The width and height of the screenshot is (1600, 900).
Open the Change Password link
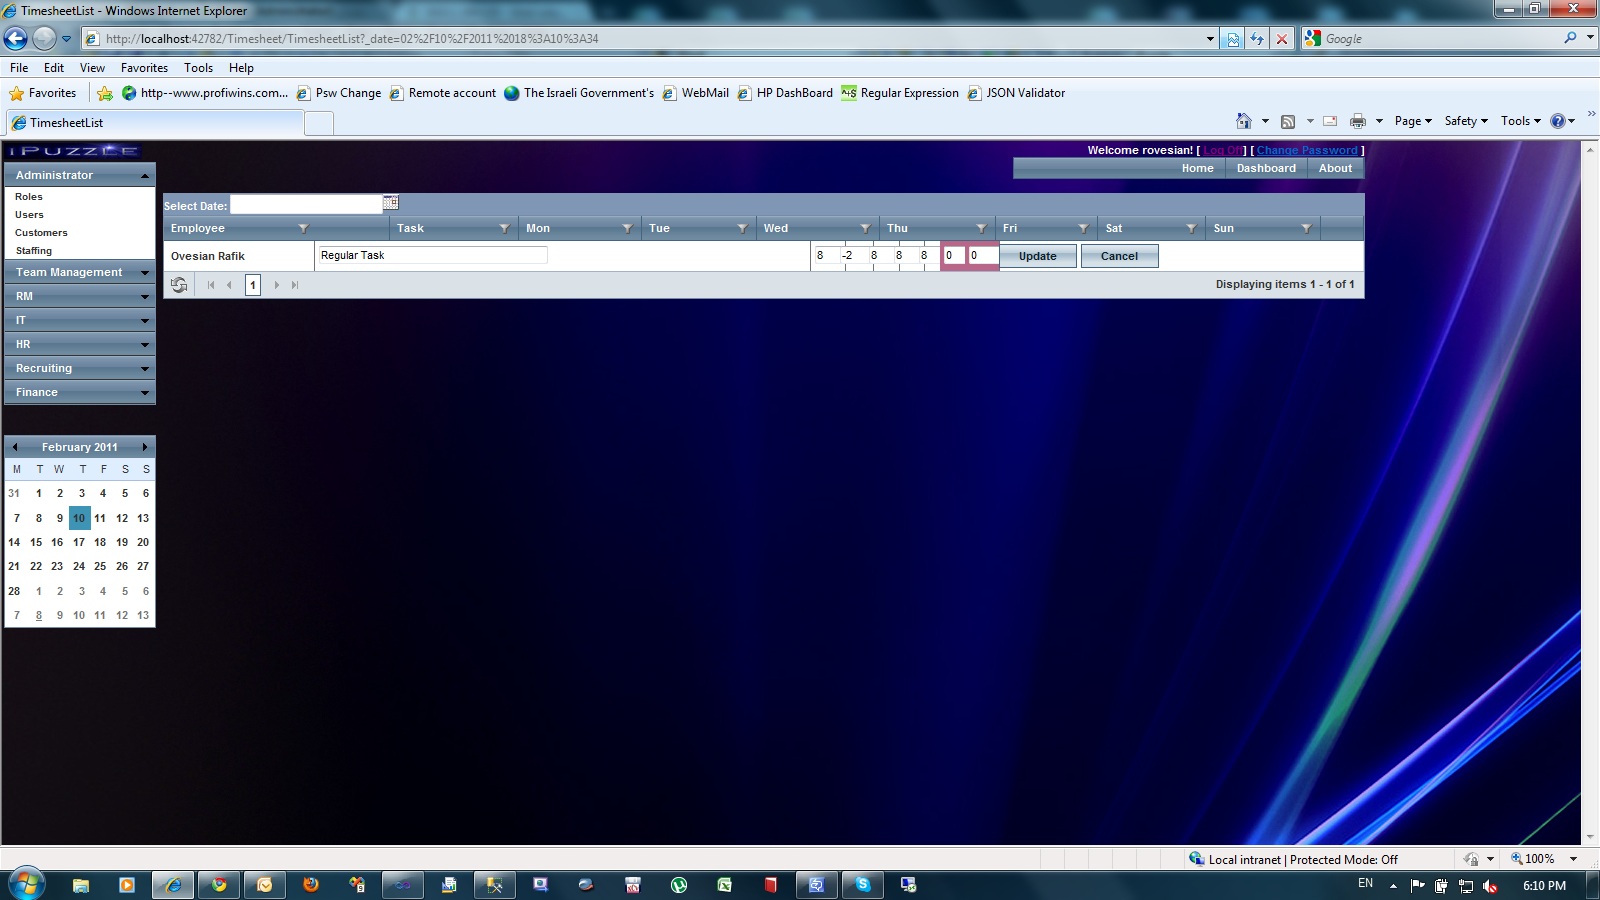pos(1307,150)
